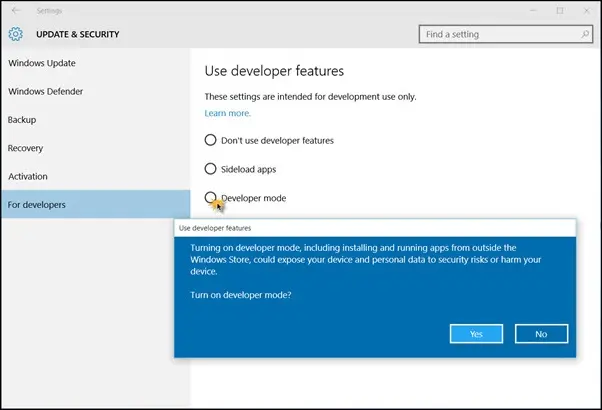Close the Settings window
Screen dimensions: 602x410
pyautogui.click(x=587, y=11)
